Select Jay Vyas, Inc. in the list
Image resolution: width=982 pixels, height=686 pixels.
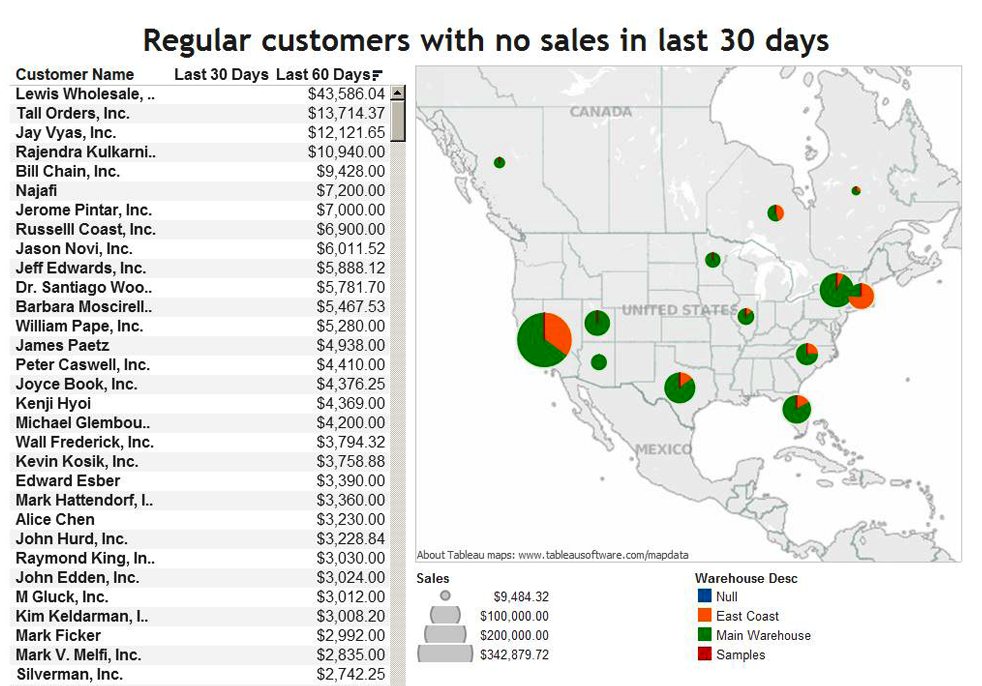[x=66, y=133]
